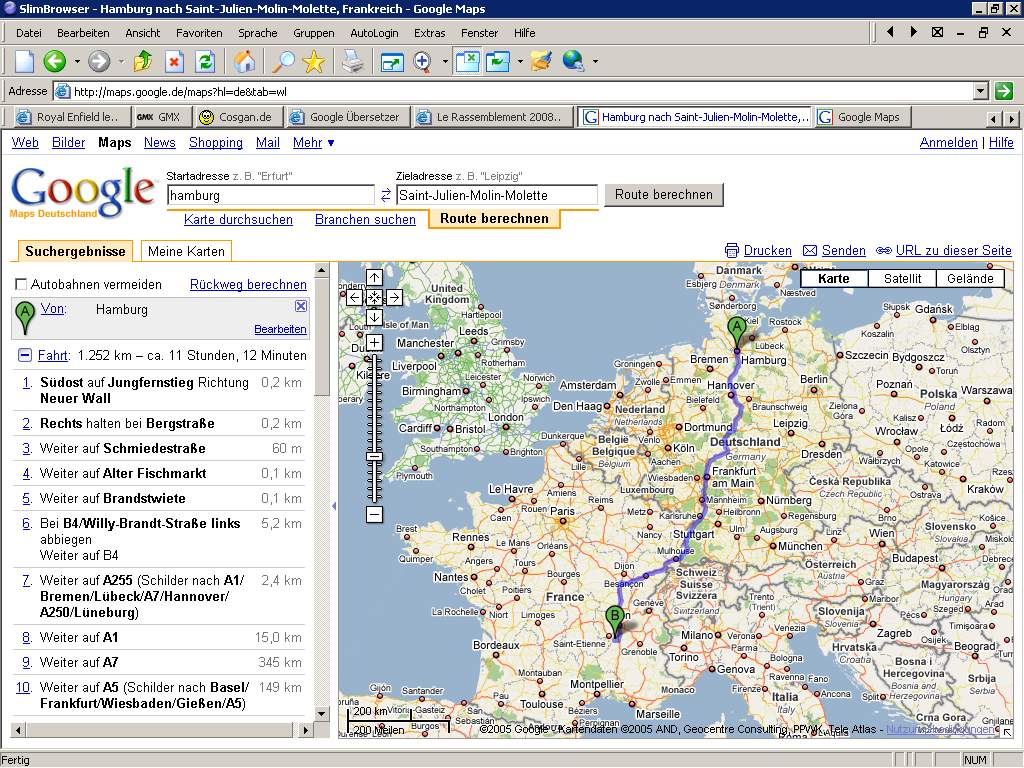The image size is (1024, 768).
Task: Switch map view to Gelände
Action: coord(969,279)
